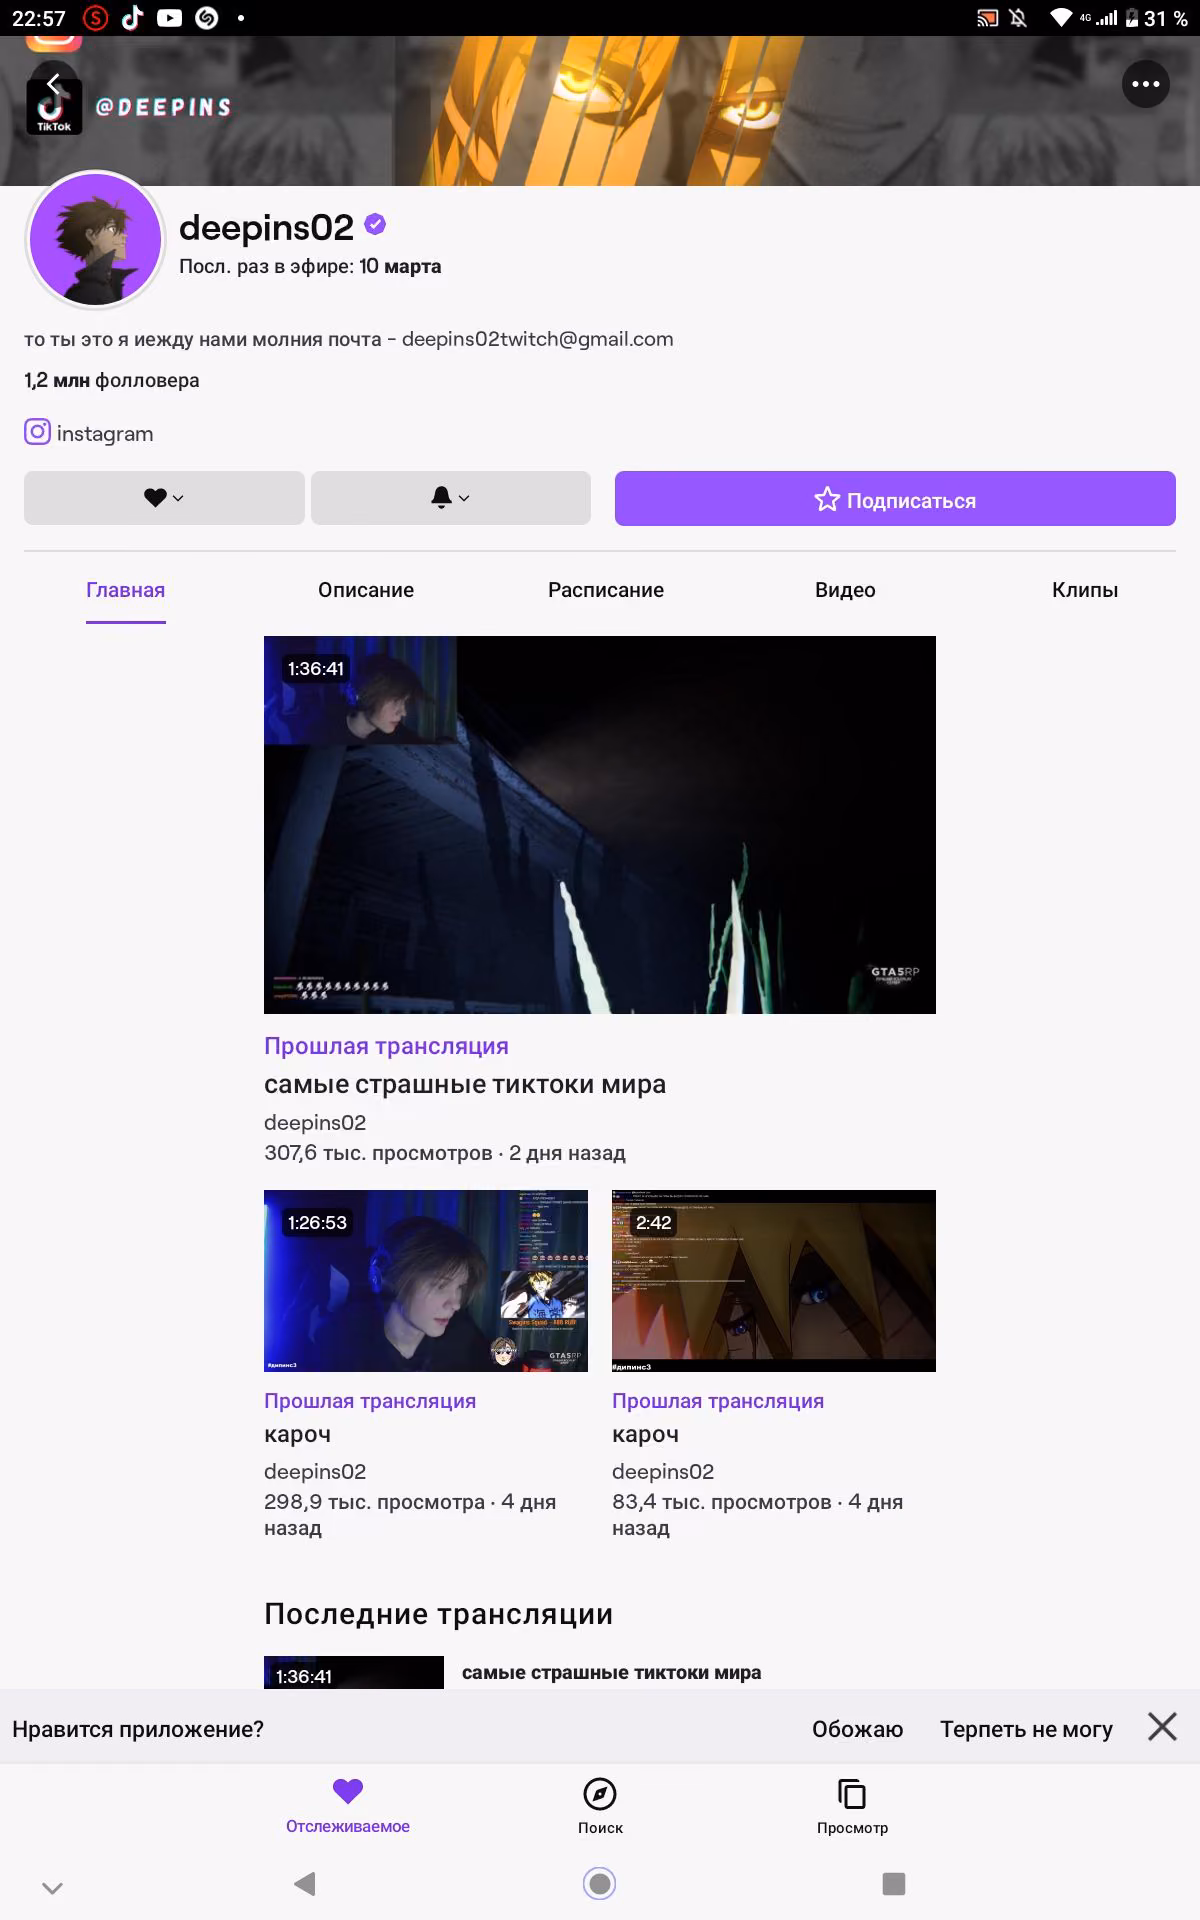Open the Просмотр browse tab
Screen dimensions: 1200x1920
point(852,1806)
